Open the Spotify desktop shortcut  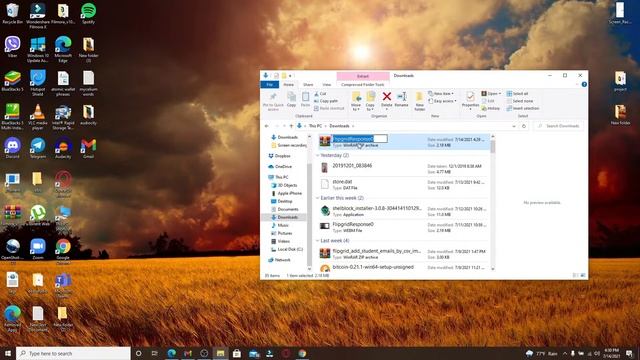point(88,13)
